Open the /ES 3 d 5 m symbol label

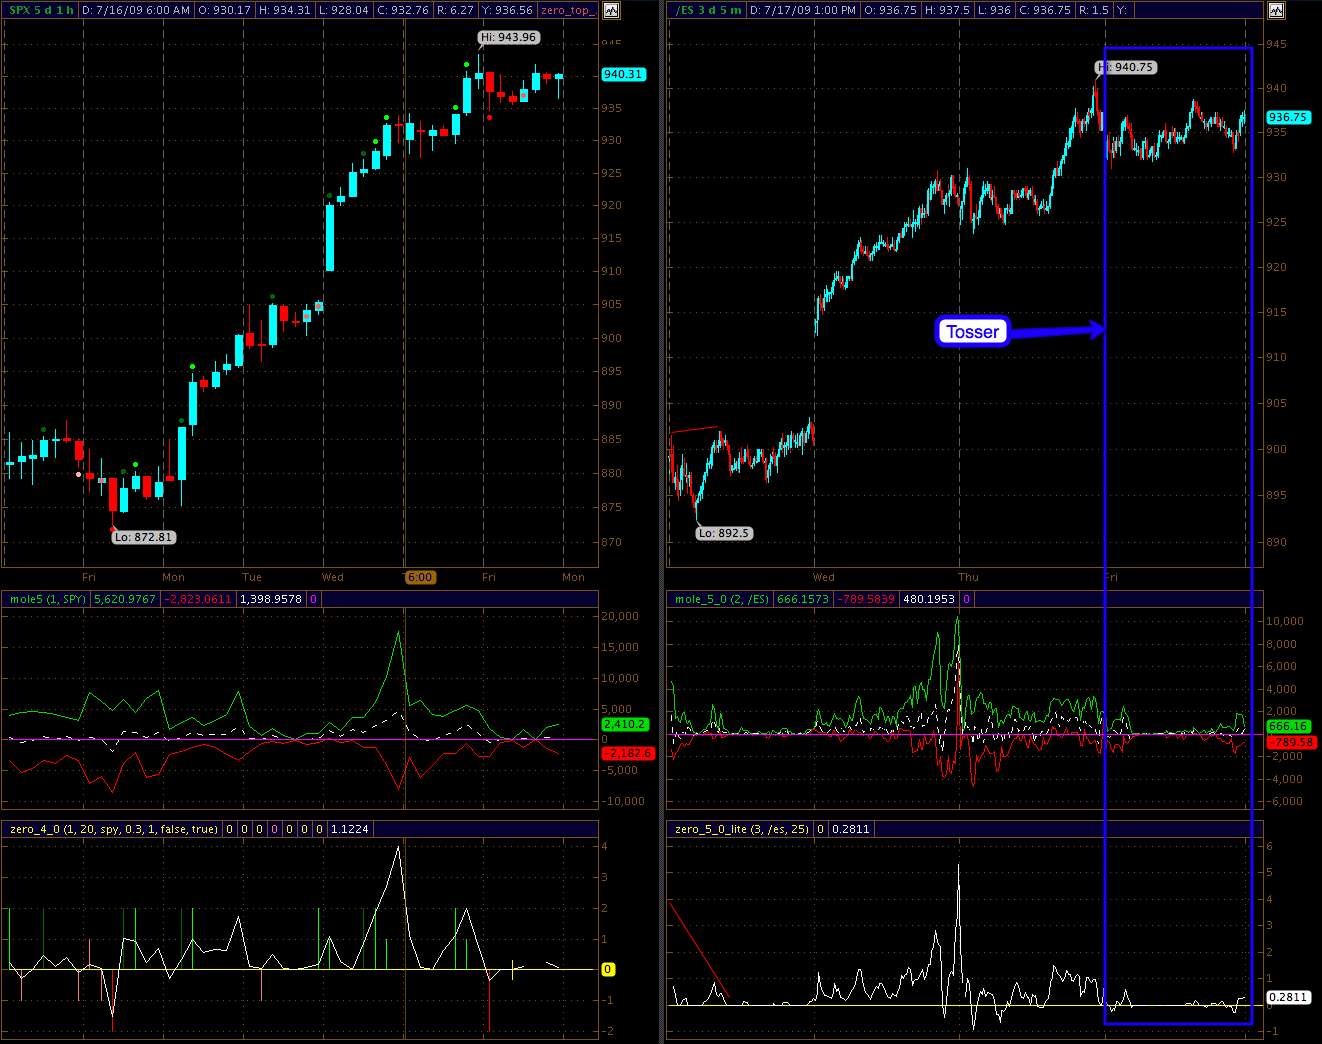(708, 10)
